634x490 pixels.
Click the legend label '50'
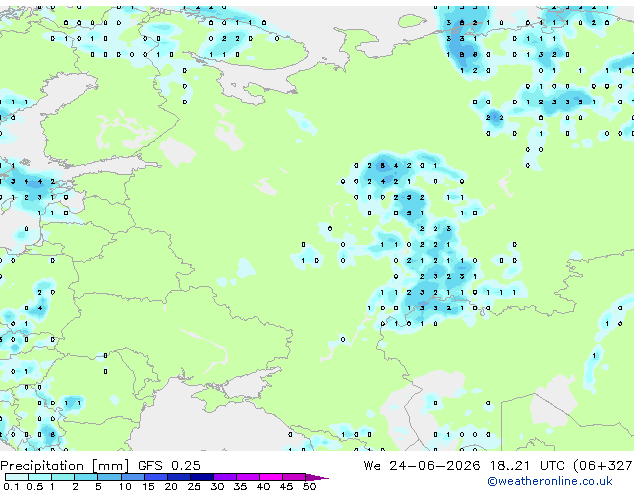309,486
